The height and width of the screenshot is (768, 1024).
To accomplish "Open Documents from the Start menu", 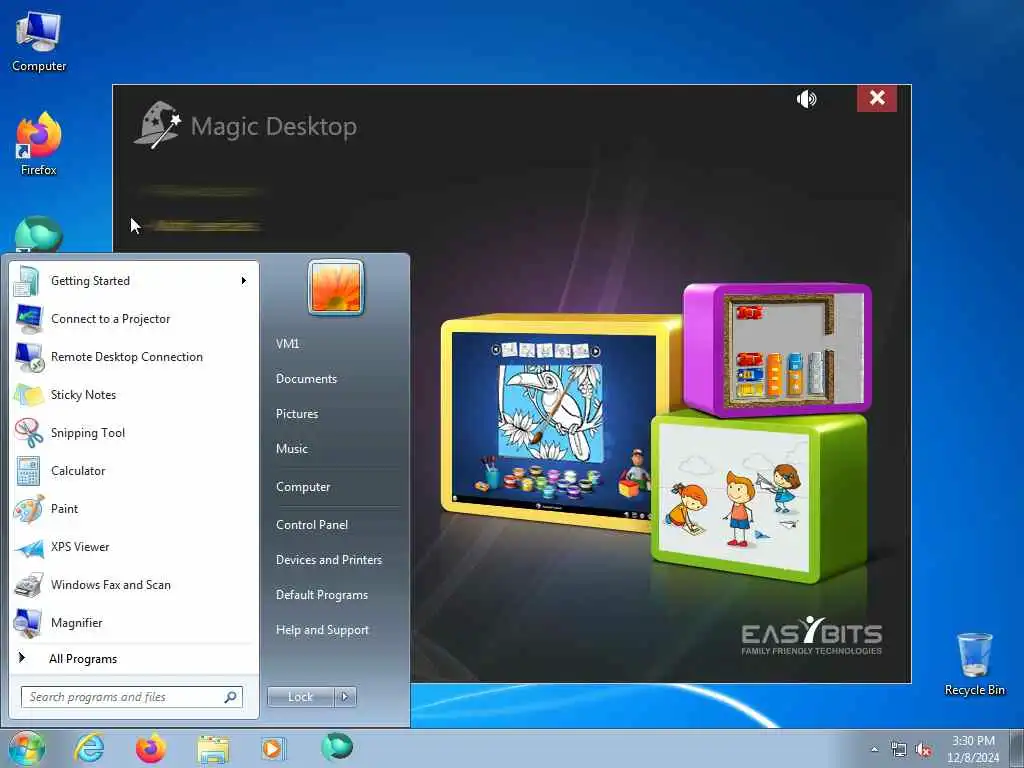I will pos(306,379).
